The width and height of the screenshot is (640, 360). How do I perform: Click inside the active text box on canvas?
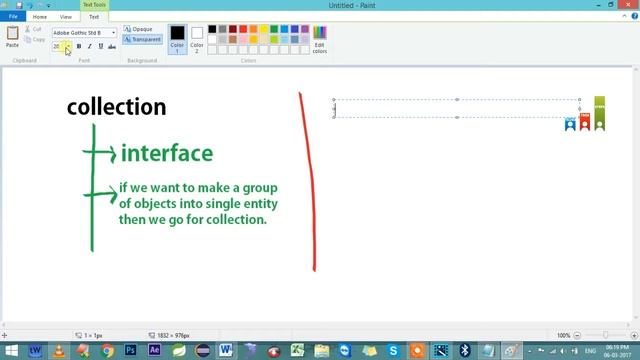pos(456,109)
